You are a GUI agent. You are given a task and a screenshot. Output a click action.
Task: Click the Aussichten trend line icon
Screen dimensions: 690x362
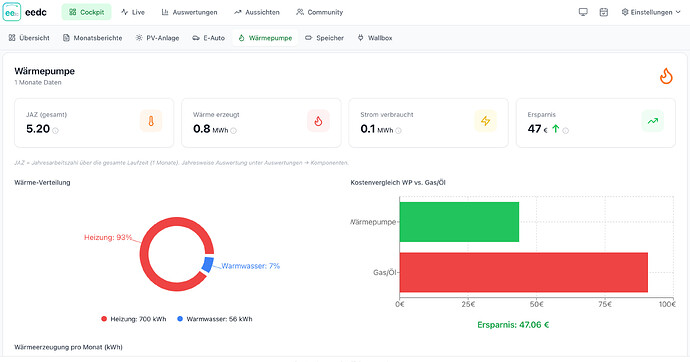pos(238,12)
